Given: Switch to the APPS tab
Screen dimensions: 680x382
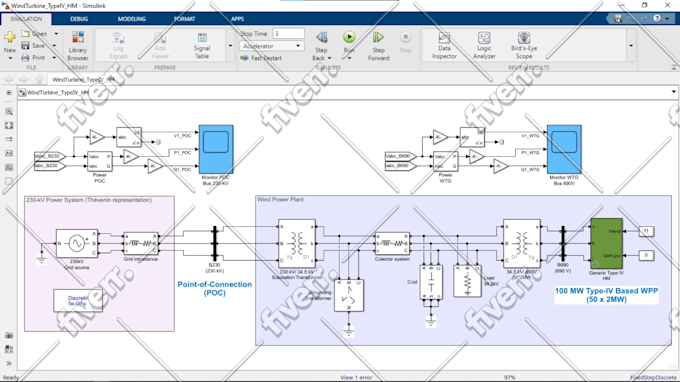Looking at the screenshot, I should pos(237,19).
